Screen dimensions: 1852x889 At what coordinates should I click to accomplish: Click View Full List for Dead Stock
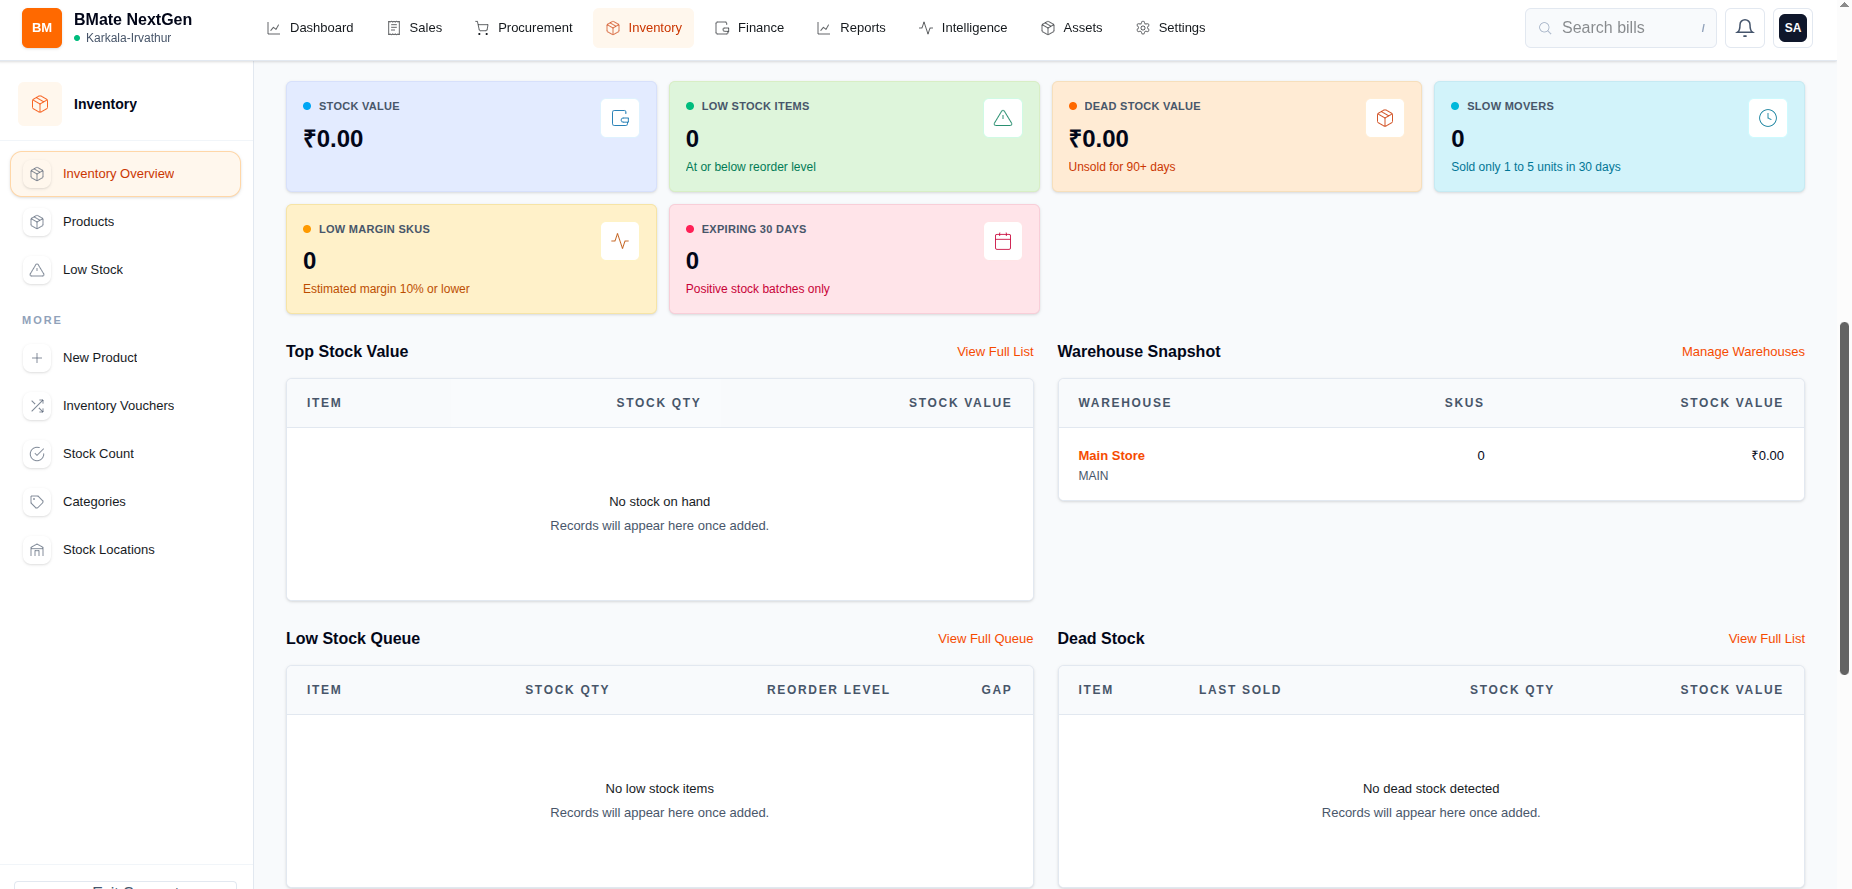[1767, 639]
